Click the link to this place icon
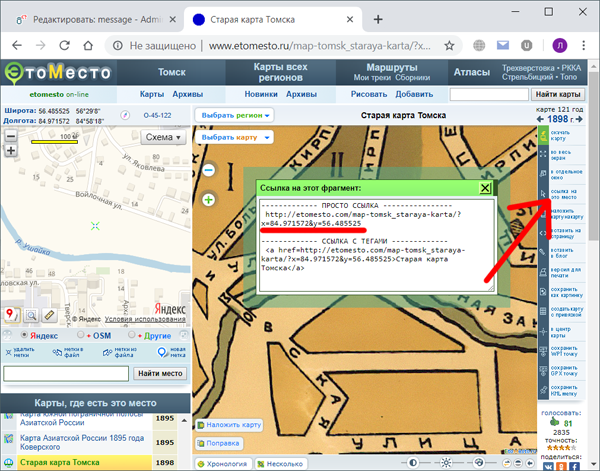Viewport: 600px width, 471px height. click(543, 194)
